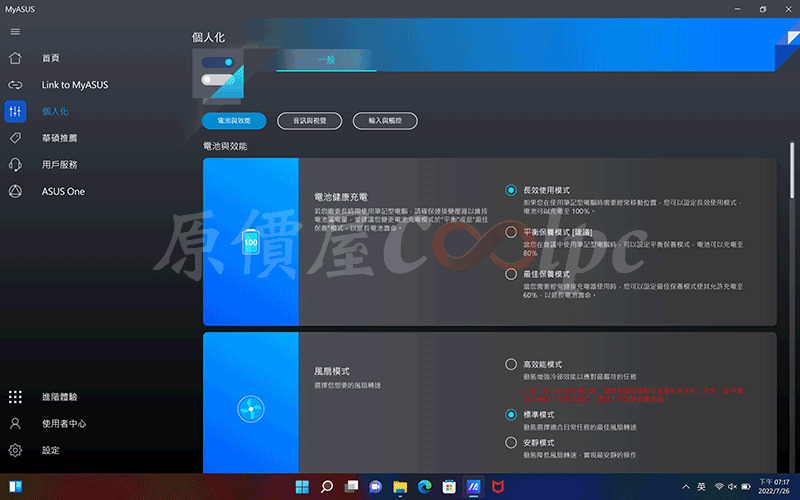The image size is (800, 500).
Task: Click the Link to MyASUS chain icon
Action: [x=15, y=85]
